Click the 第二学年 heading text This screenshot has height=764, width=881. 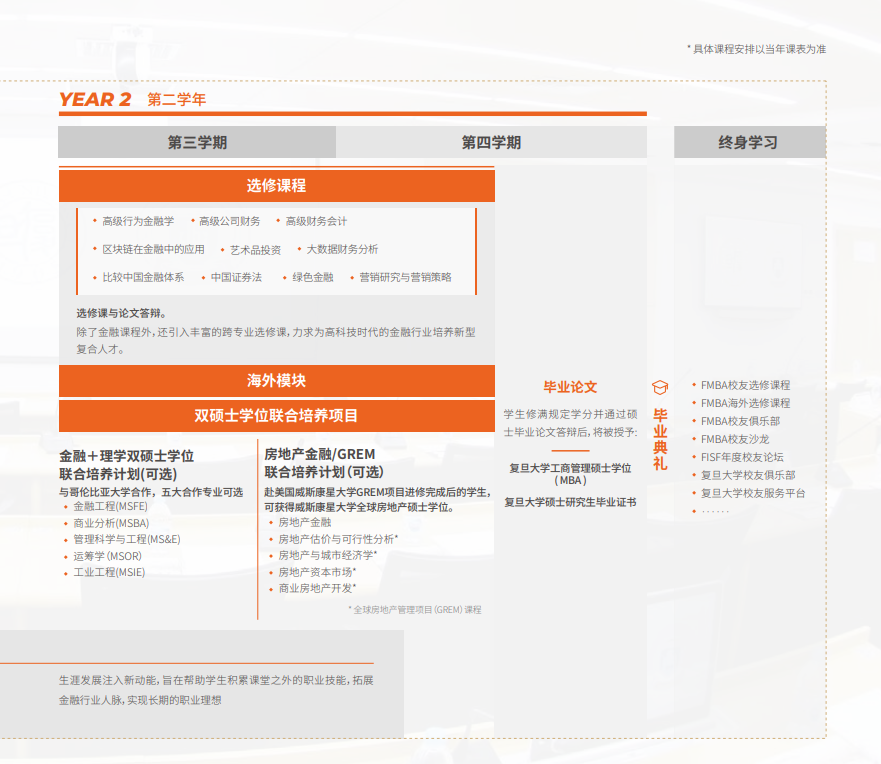pyautogui.click(x=176, y=99)
